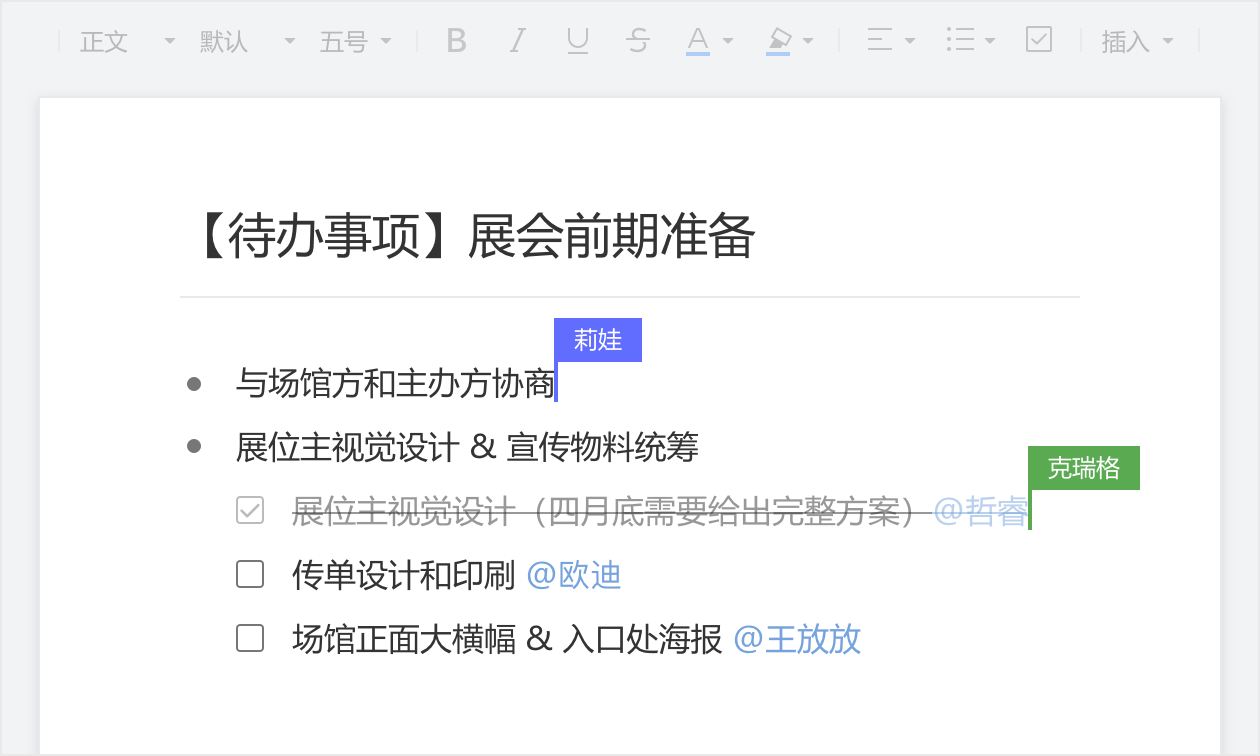The height and width of the screenshot is (756, 1260).
Task: Apply italic formatting
Action: pyautogui.click(x=517, y=41)
